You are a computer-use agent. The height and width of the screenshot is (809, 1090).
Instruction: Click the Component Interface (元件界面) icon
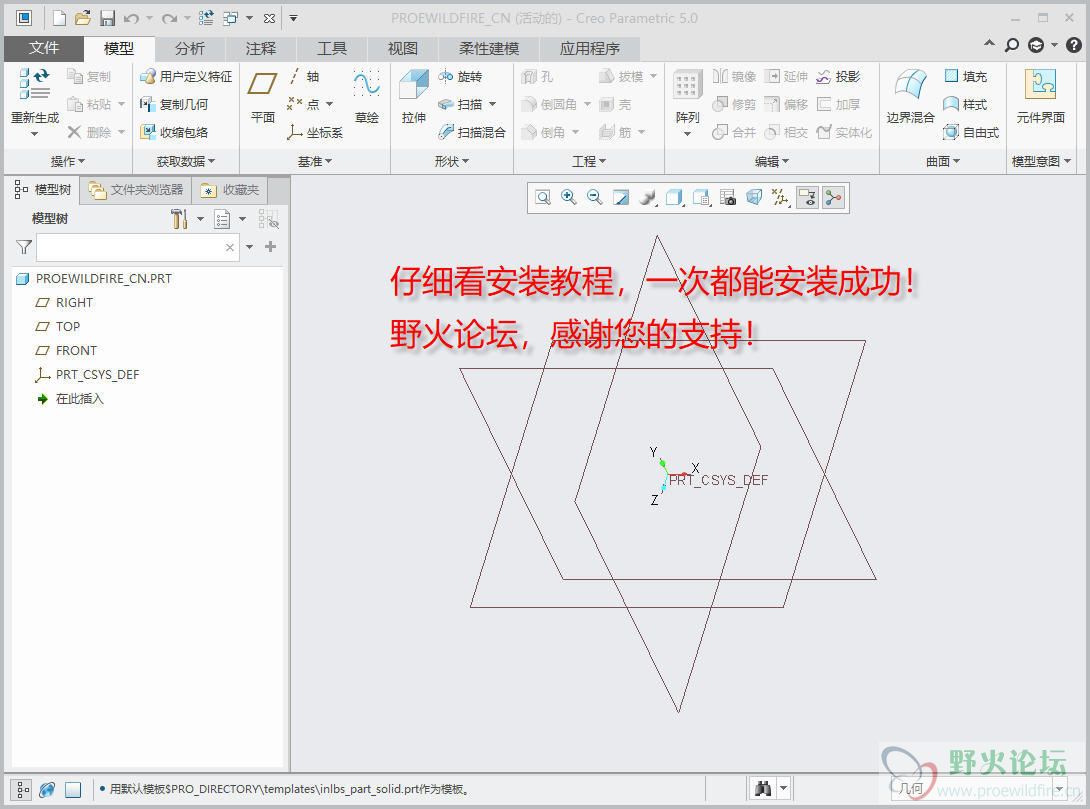click(1040, 96)
